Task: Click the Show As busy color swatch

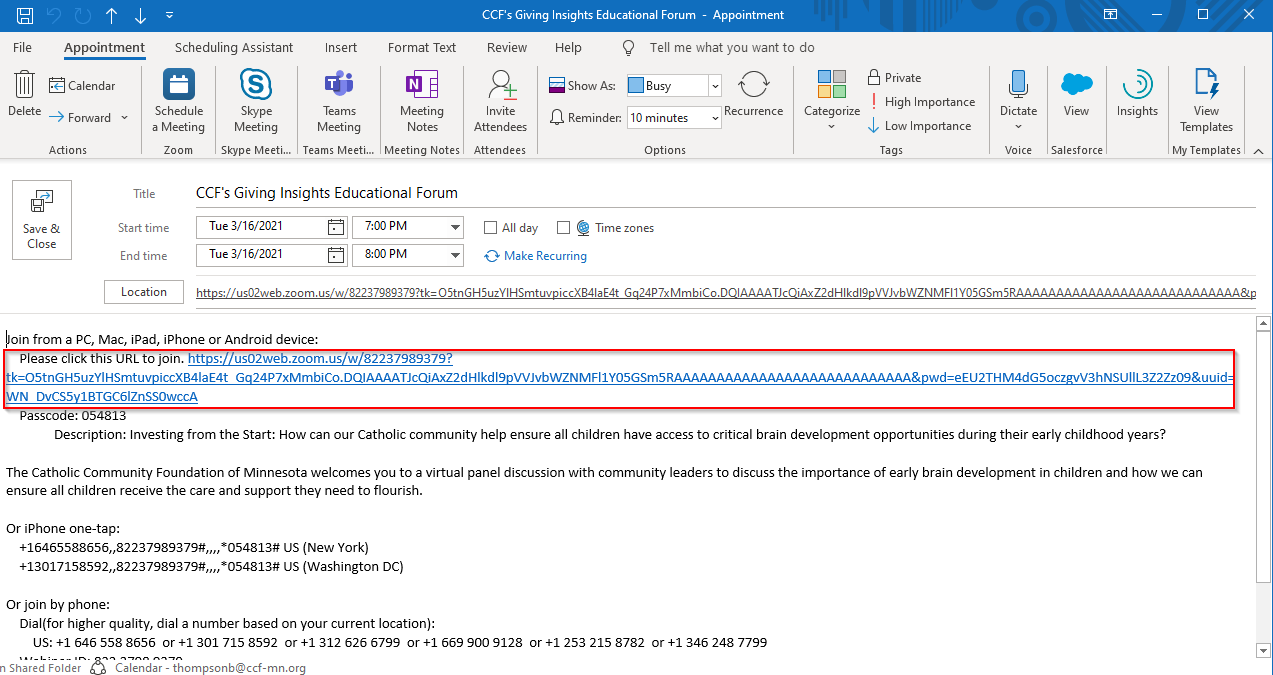Action: coord(636,86)
